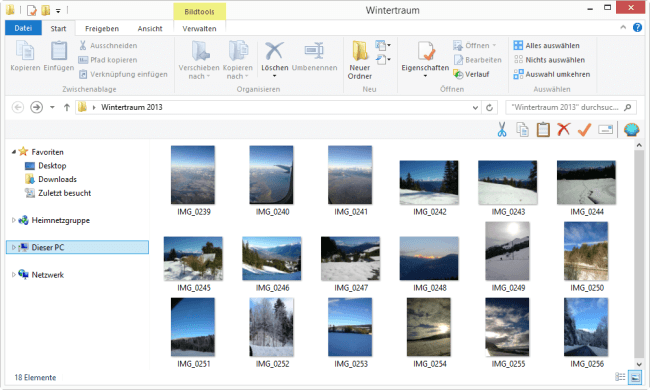Click Alles auswählen
Viewport: 650px width, 390px height.
tap(547, 46)
